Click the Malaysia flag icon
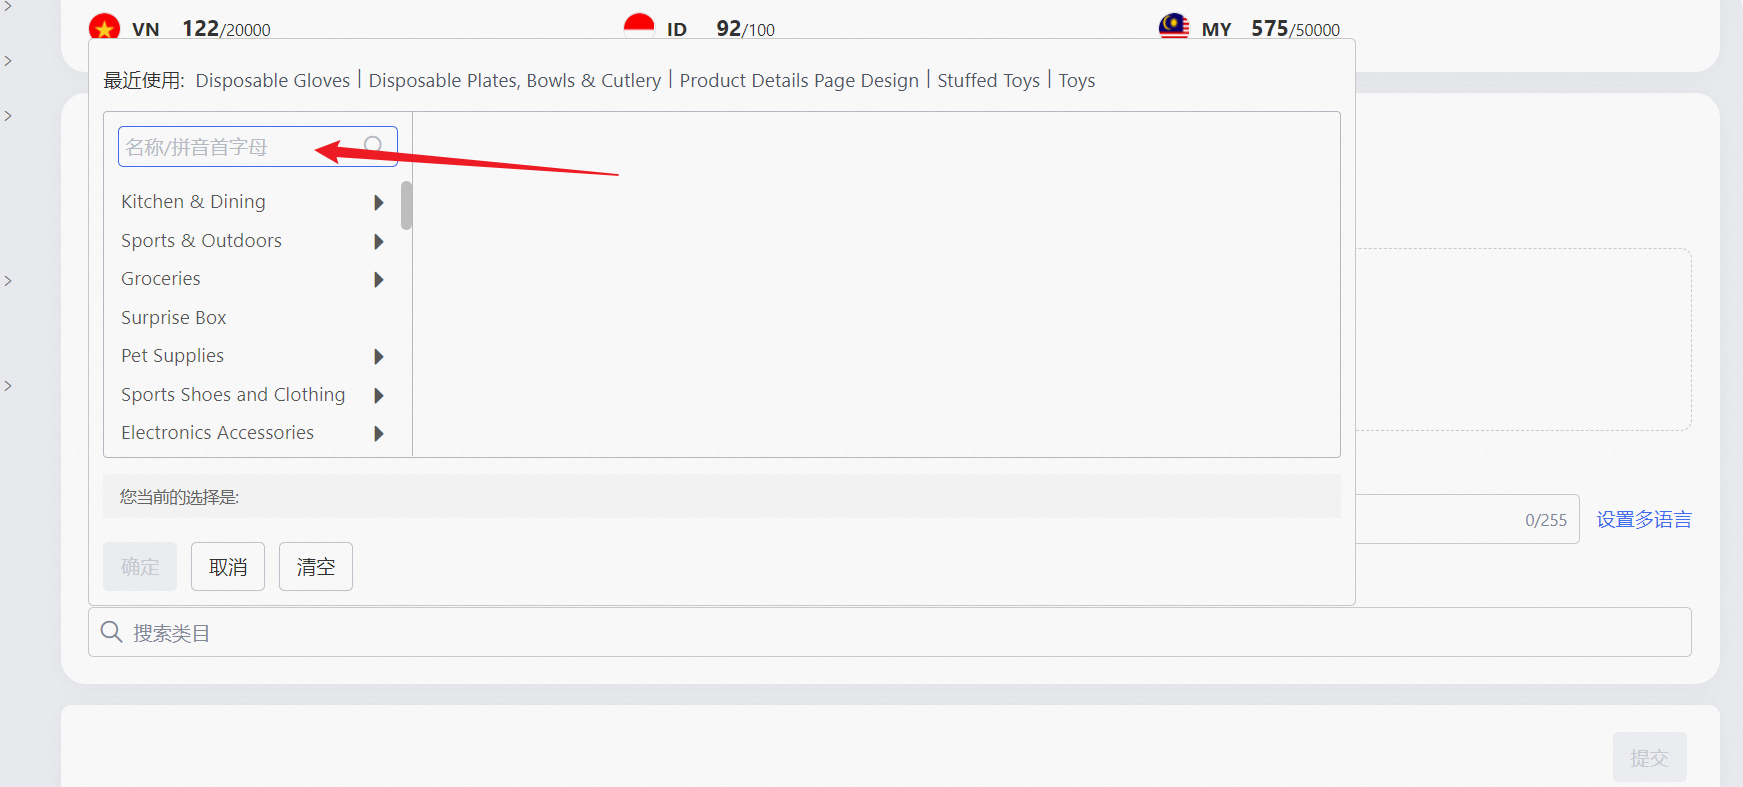1743x787 pixels. coord(1174,25)
